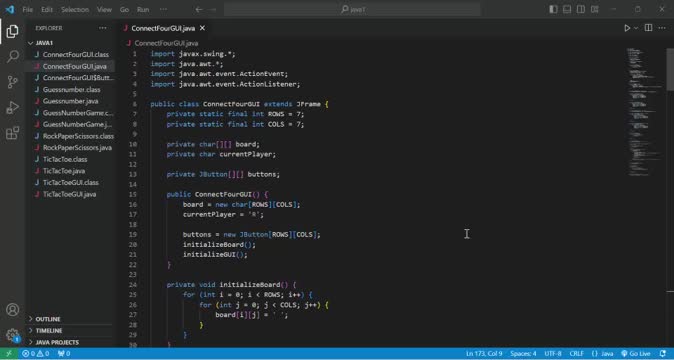Split the editor to the right
Screen dimensions: 674x360
tap(648, 28)
